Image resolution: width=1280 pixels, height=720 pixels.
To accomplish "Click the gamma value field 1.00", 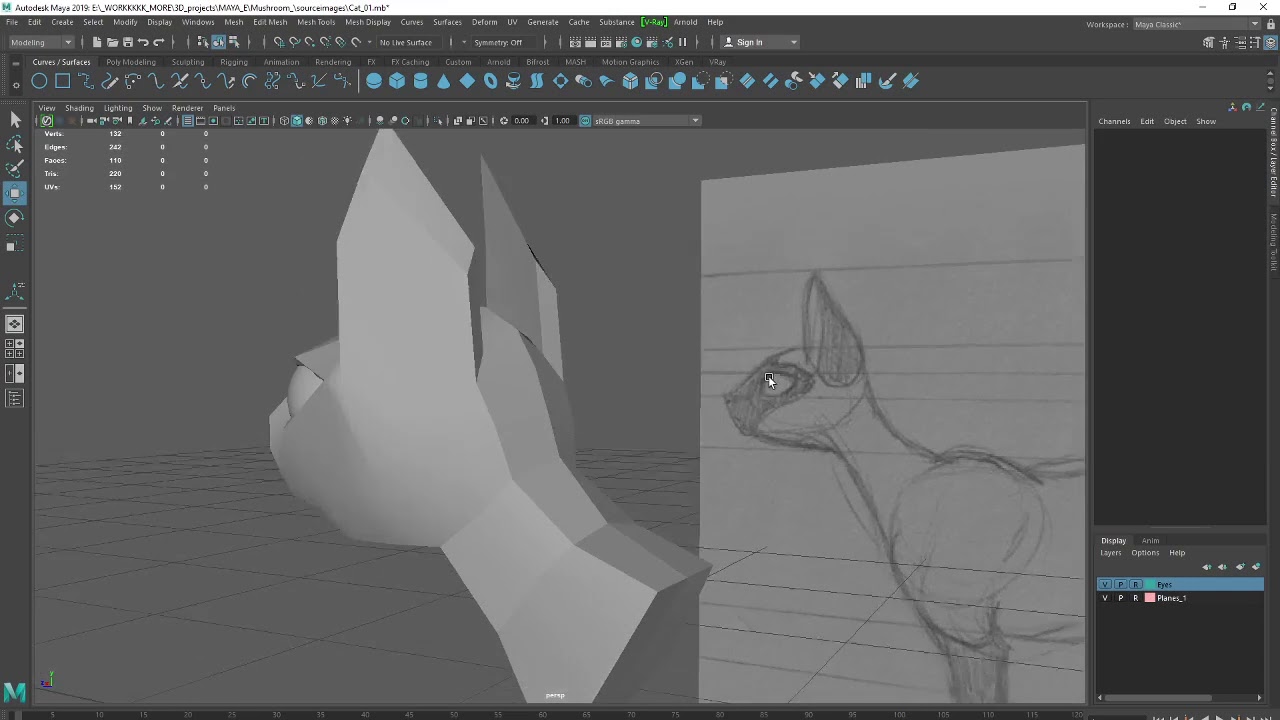I will tap(562, 121).
